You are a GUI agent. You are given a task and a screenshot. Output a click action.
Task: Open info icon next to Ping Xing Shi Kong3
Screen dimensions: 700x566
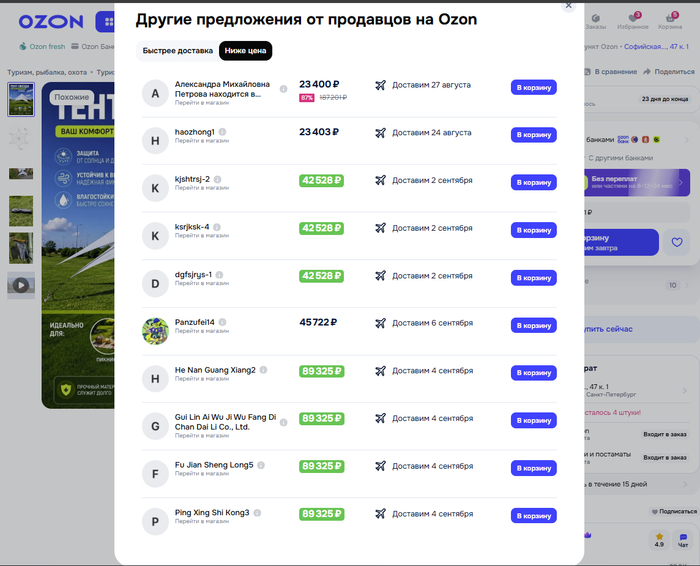(x=257, y=513)
